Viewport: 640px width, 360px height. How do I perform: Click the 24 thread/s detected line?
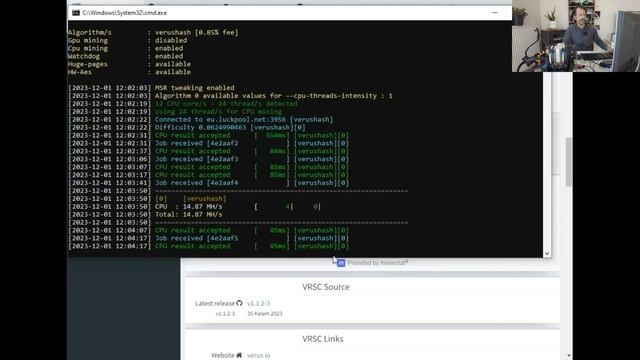pos(183,104)
